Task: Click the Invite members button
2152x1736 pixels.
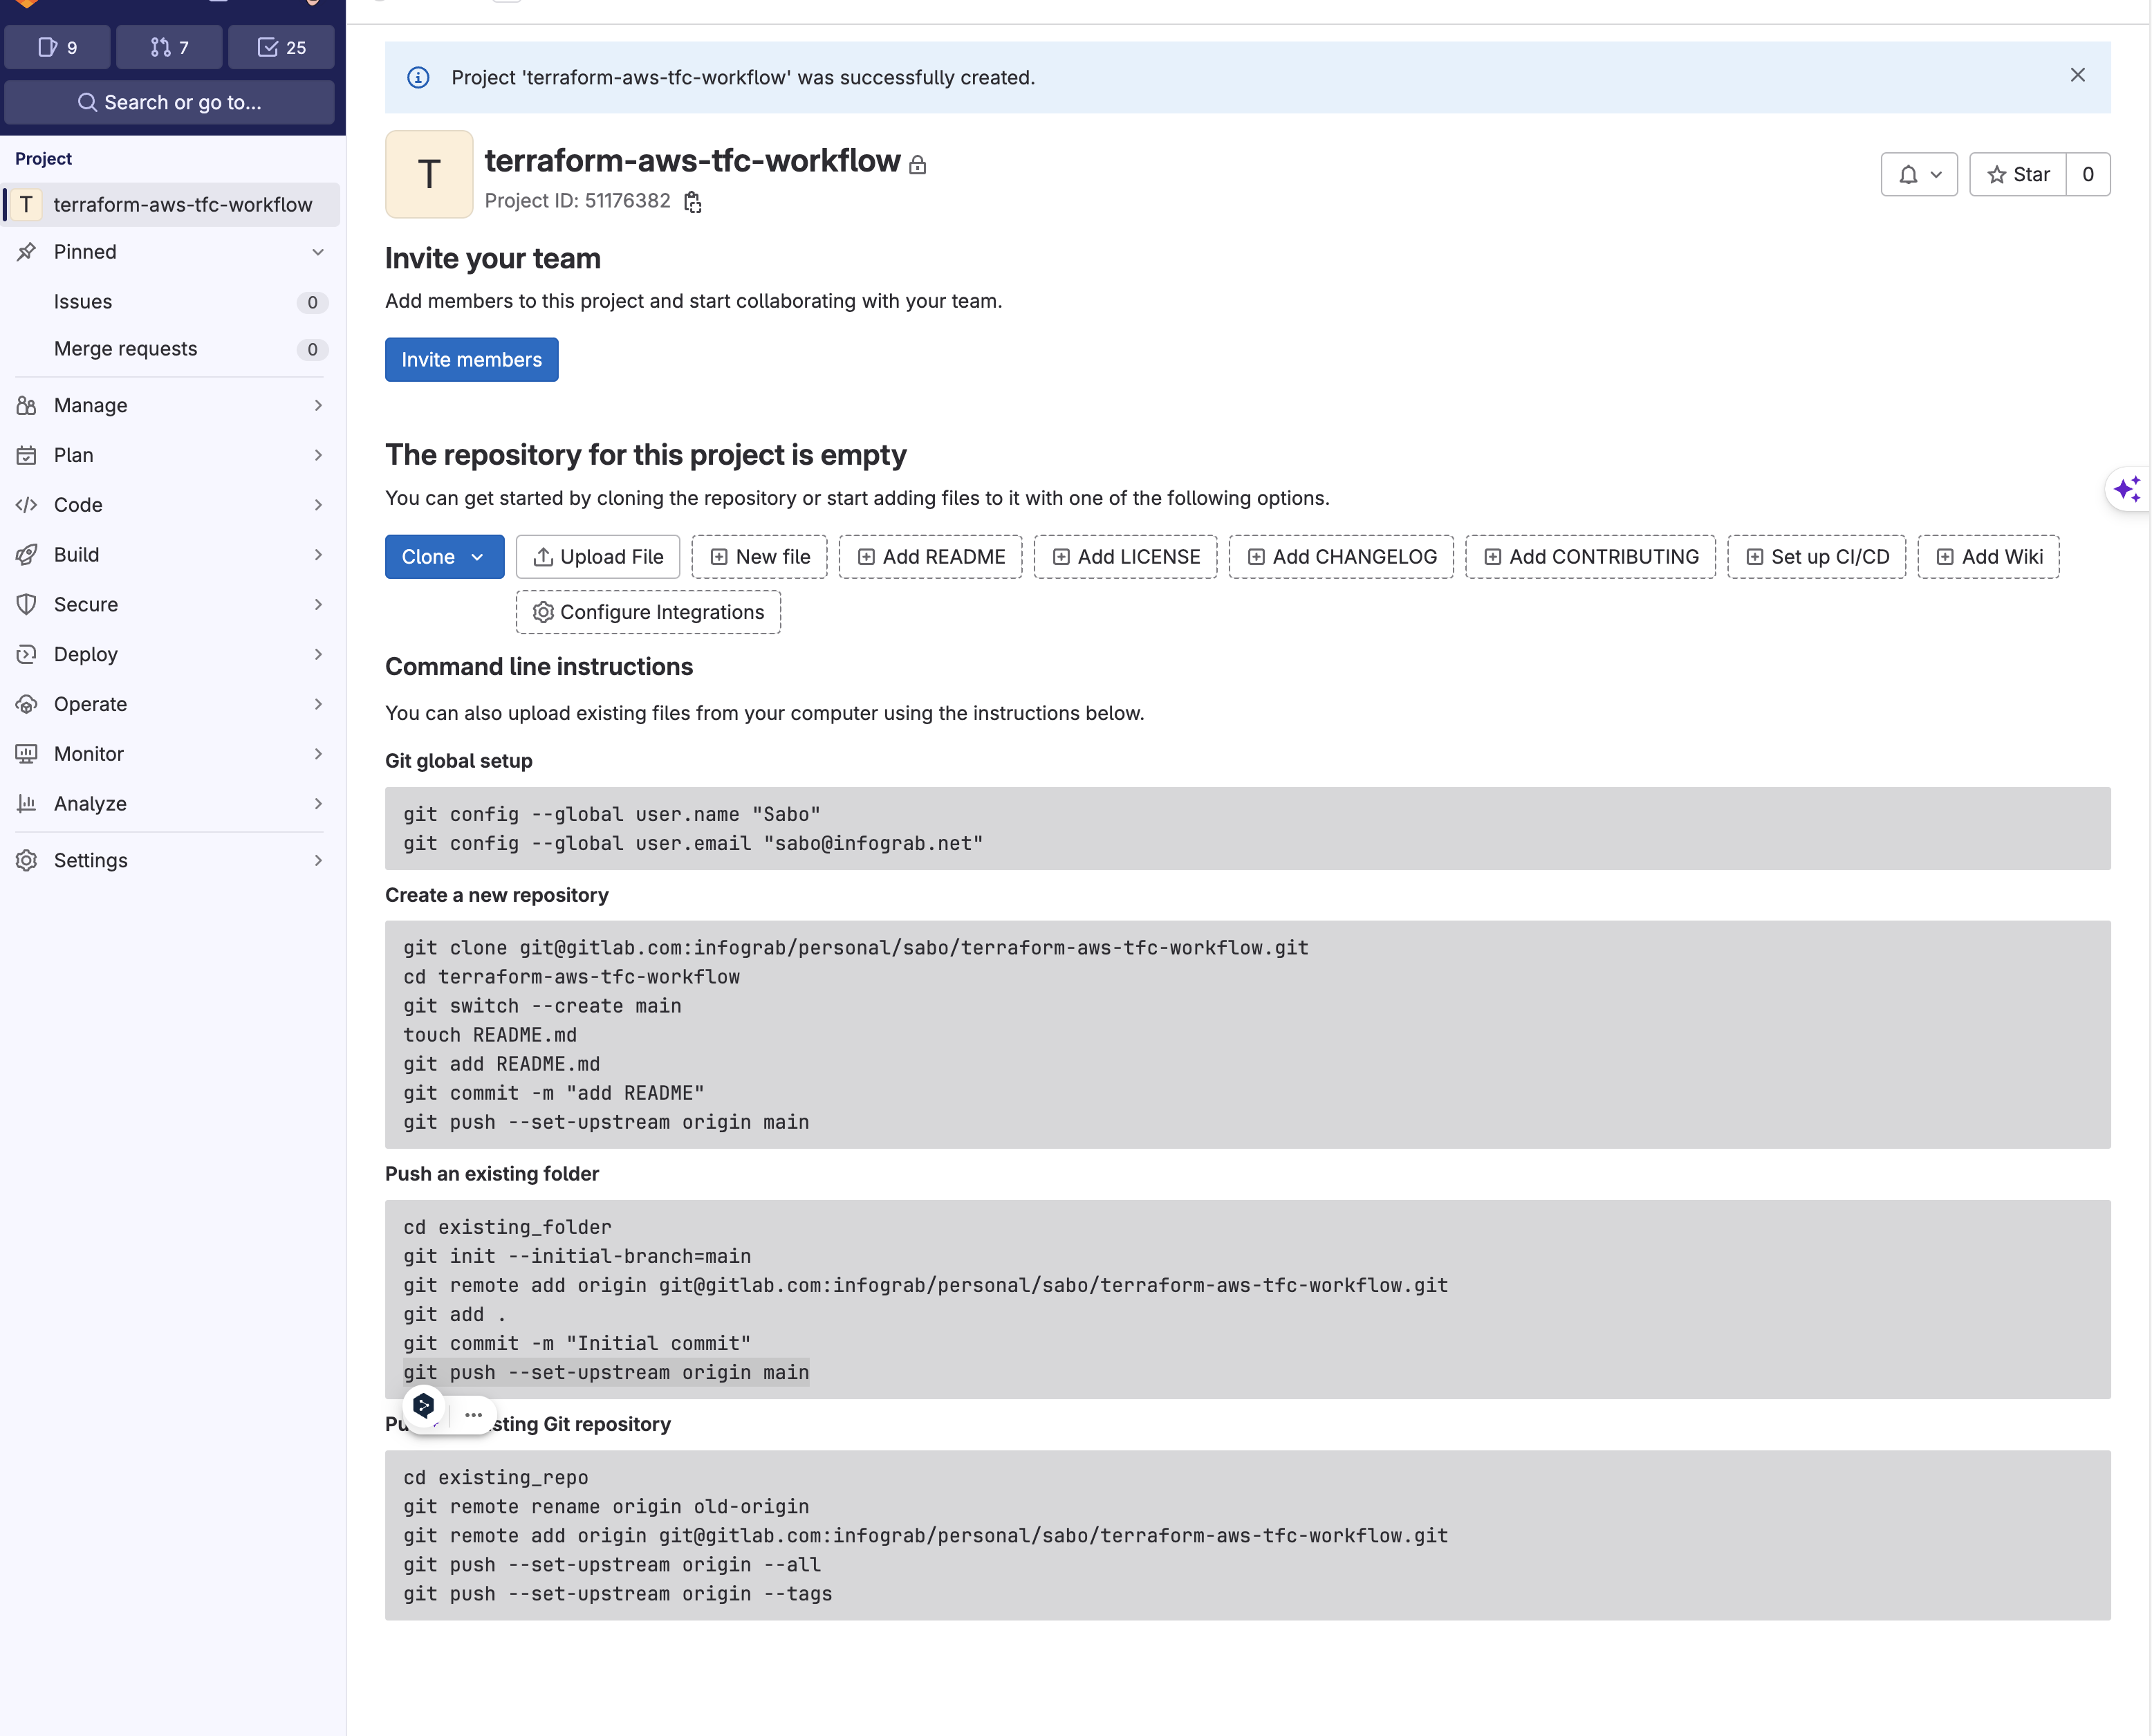Action: pyautogui.click(x=471, y=360)
